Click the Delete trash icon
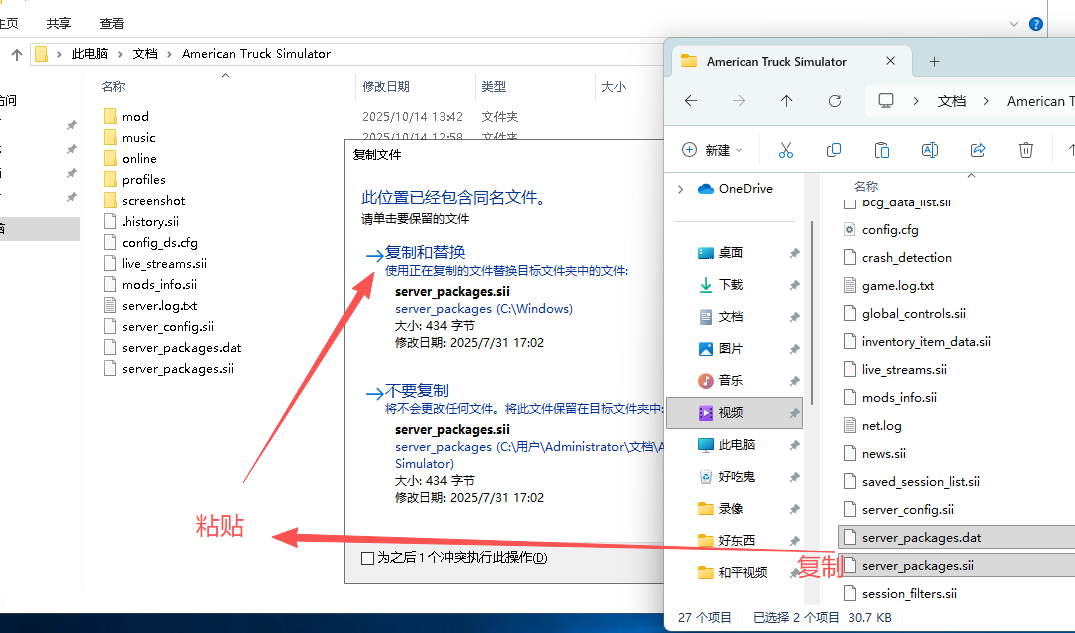 pos(1025,150)
